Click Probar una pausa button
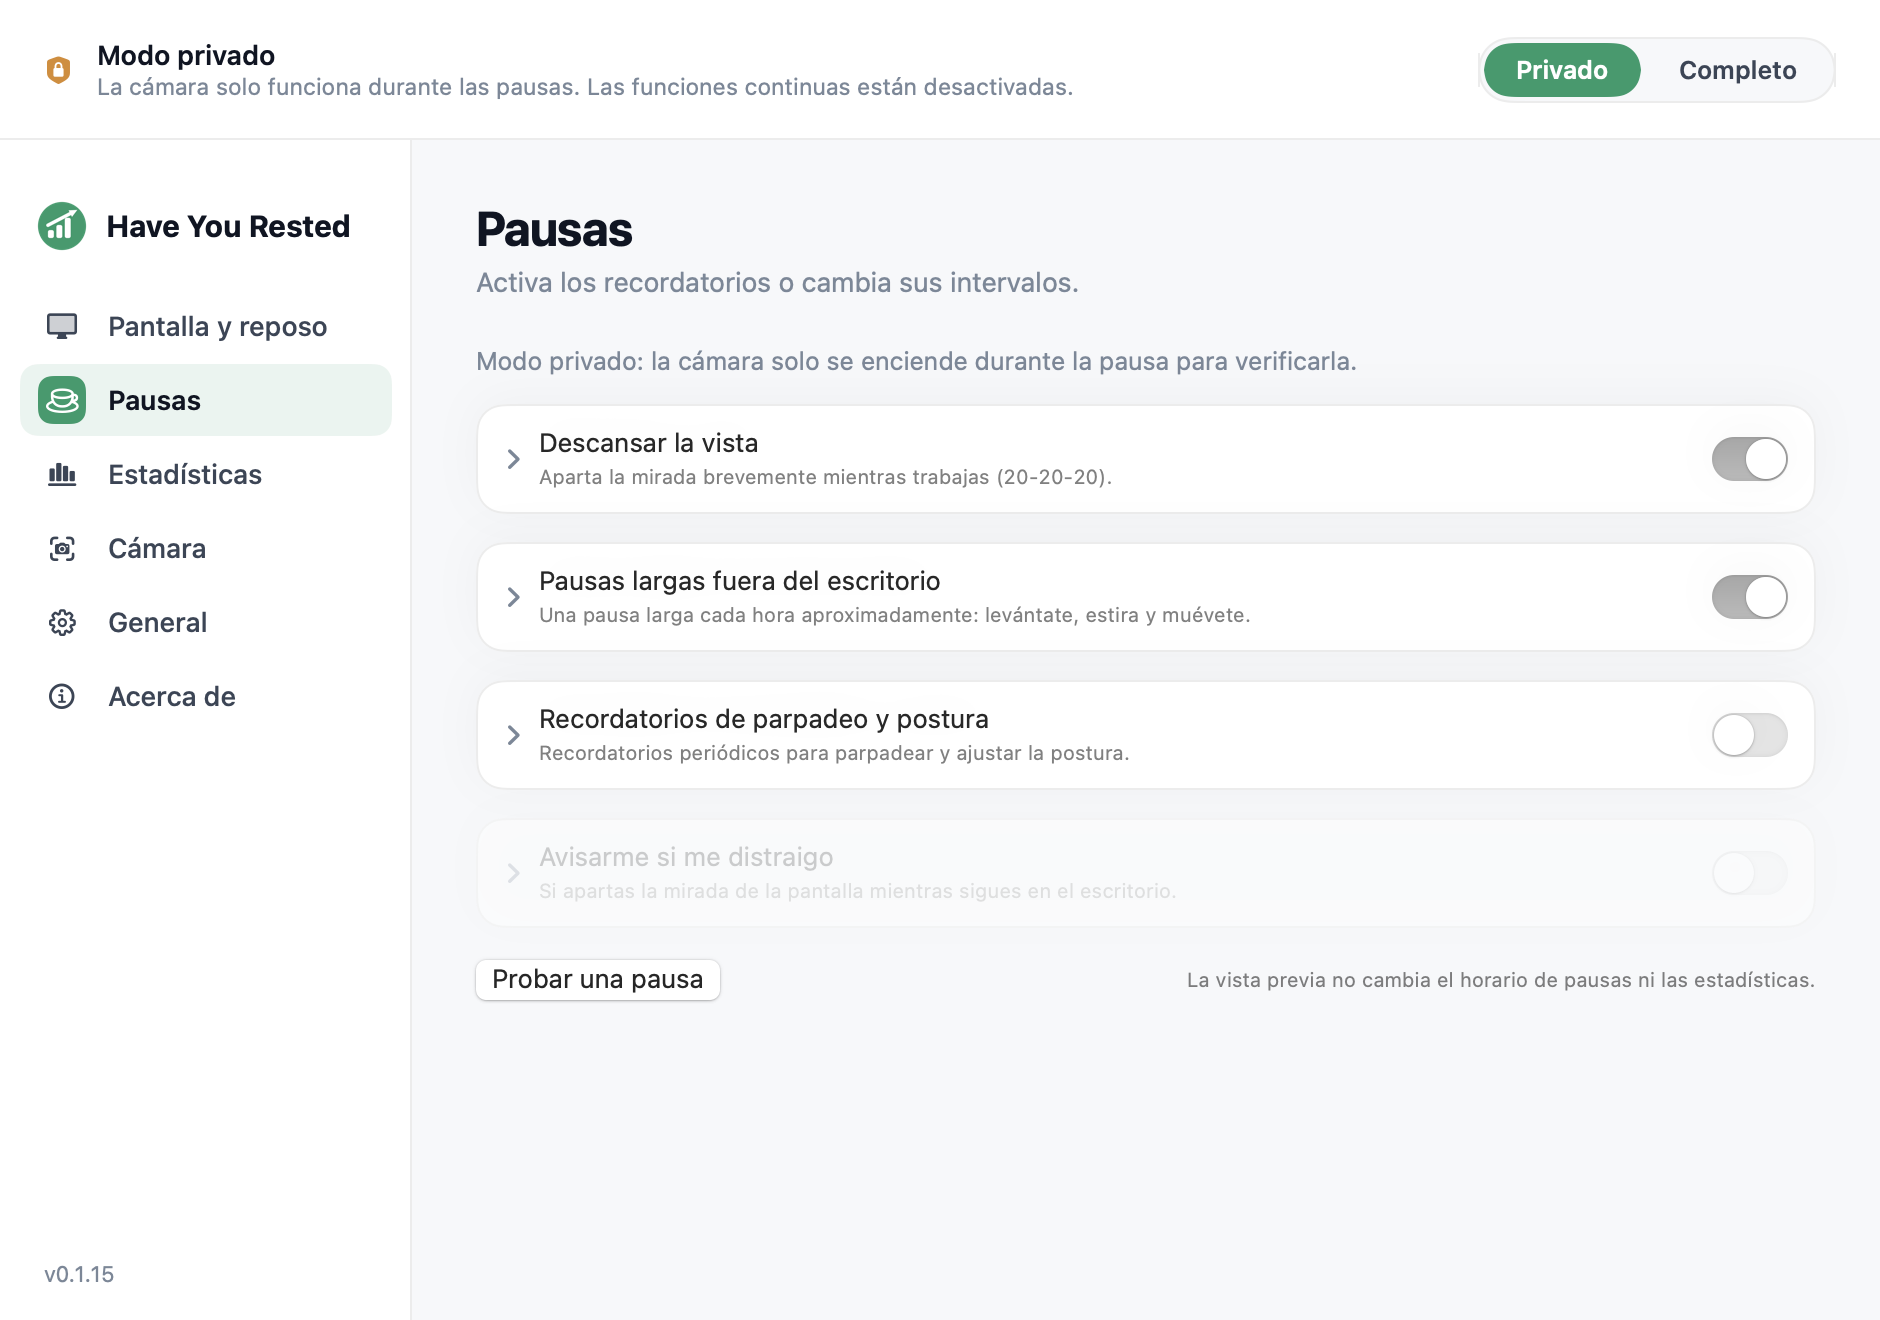The image size is (1880, 1320). 598,979
